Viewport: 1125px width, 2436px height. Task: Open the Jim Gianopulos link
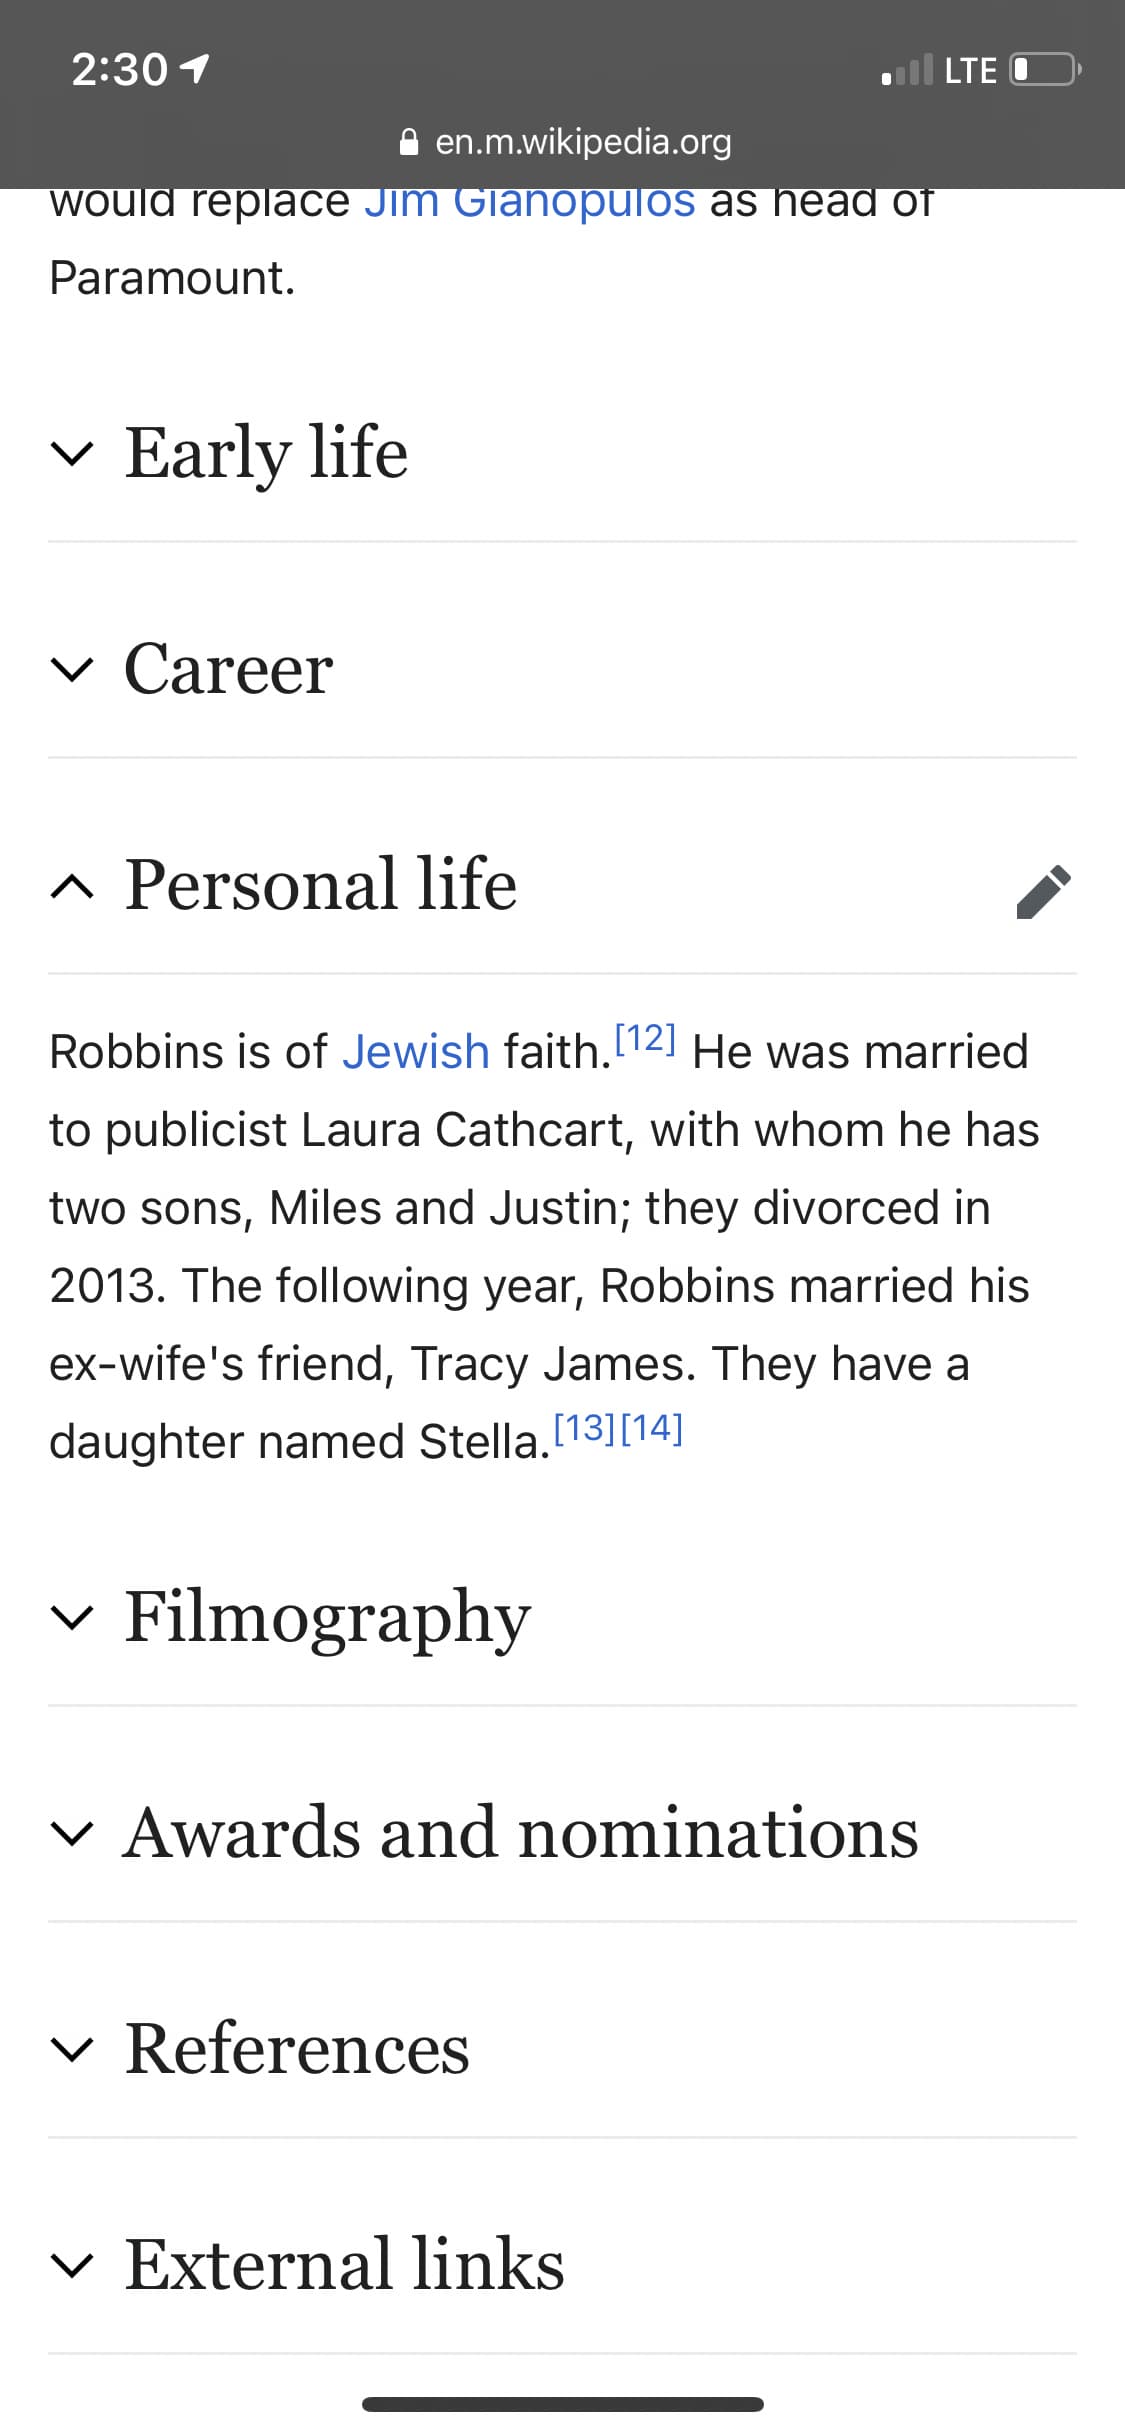(529, 203)
